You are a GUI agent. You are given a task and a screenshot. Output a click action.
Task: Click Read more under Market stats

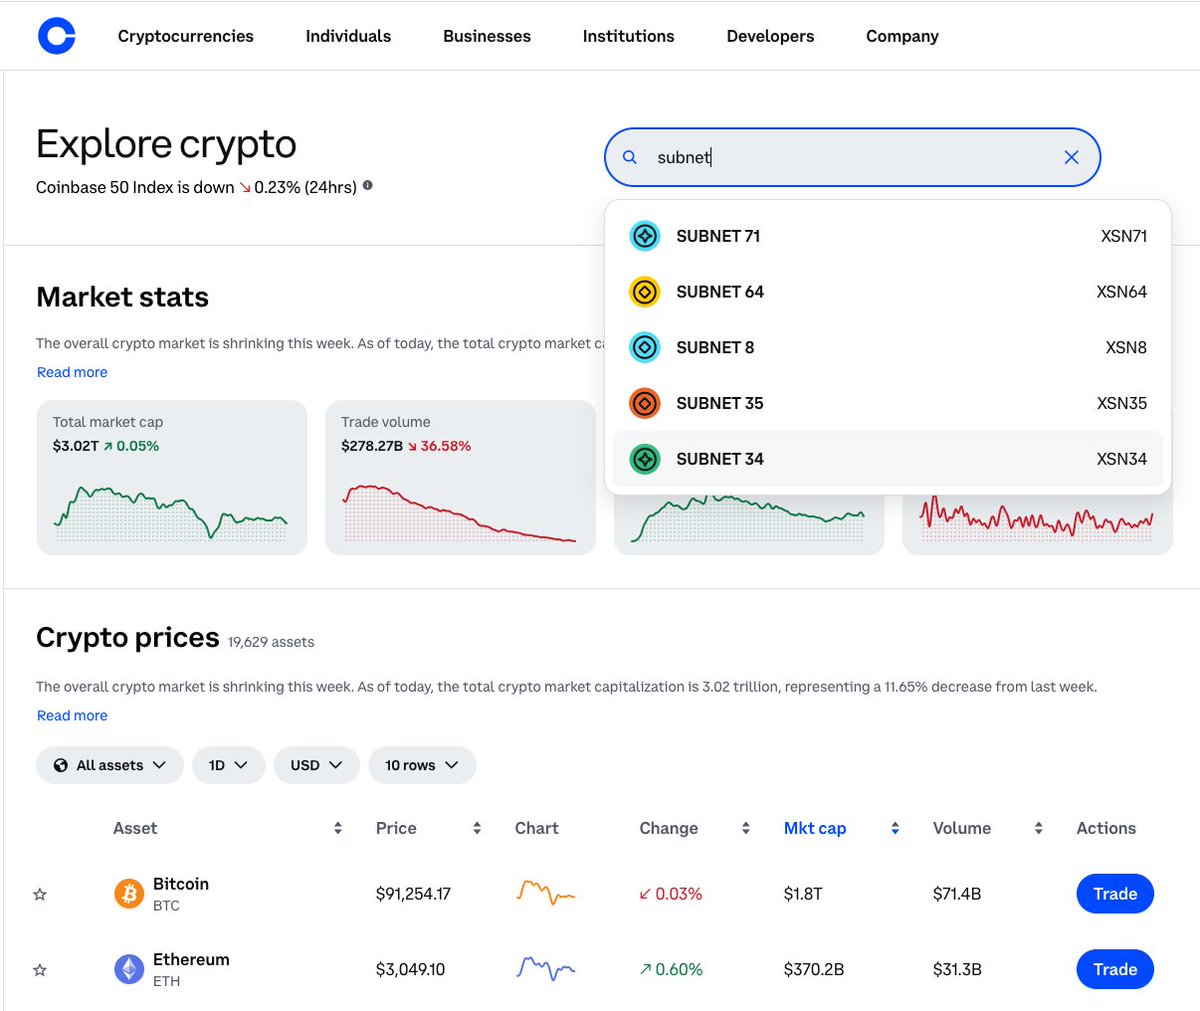72,372
